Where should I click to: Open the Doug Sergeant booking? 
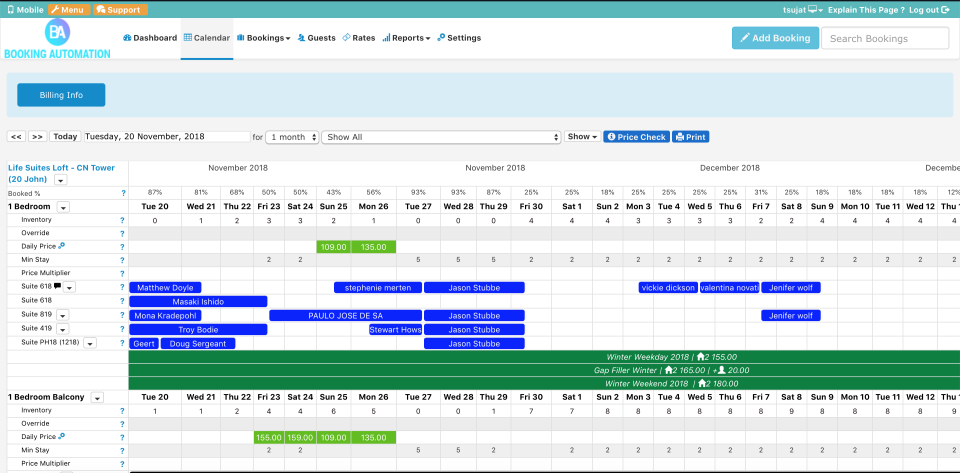point(198,344)
